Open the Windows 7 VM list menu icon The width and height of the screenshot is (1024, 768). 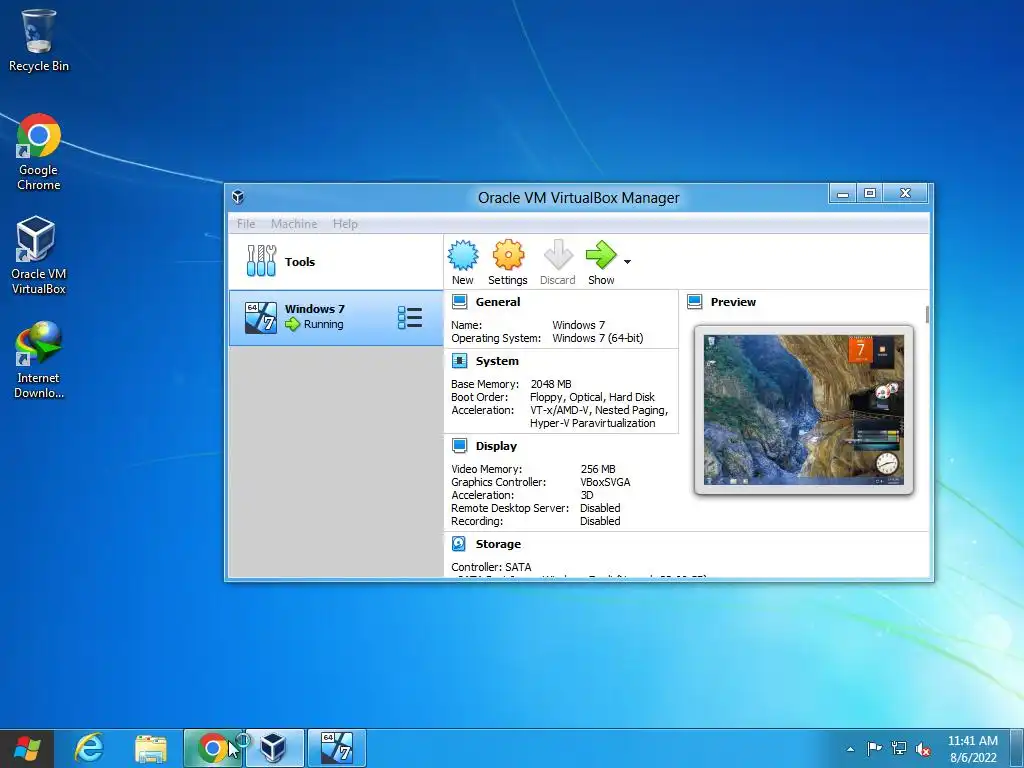point(410,318)
